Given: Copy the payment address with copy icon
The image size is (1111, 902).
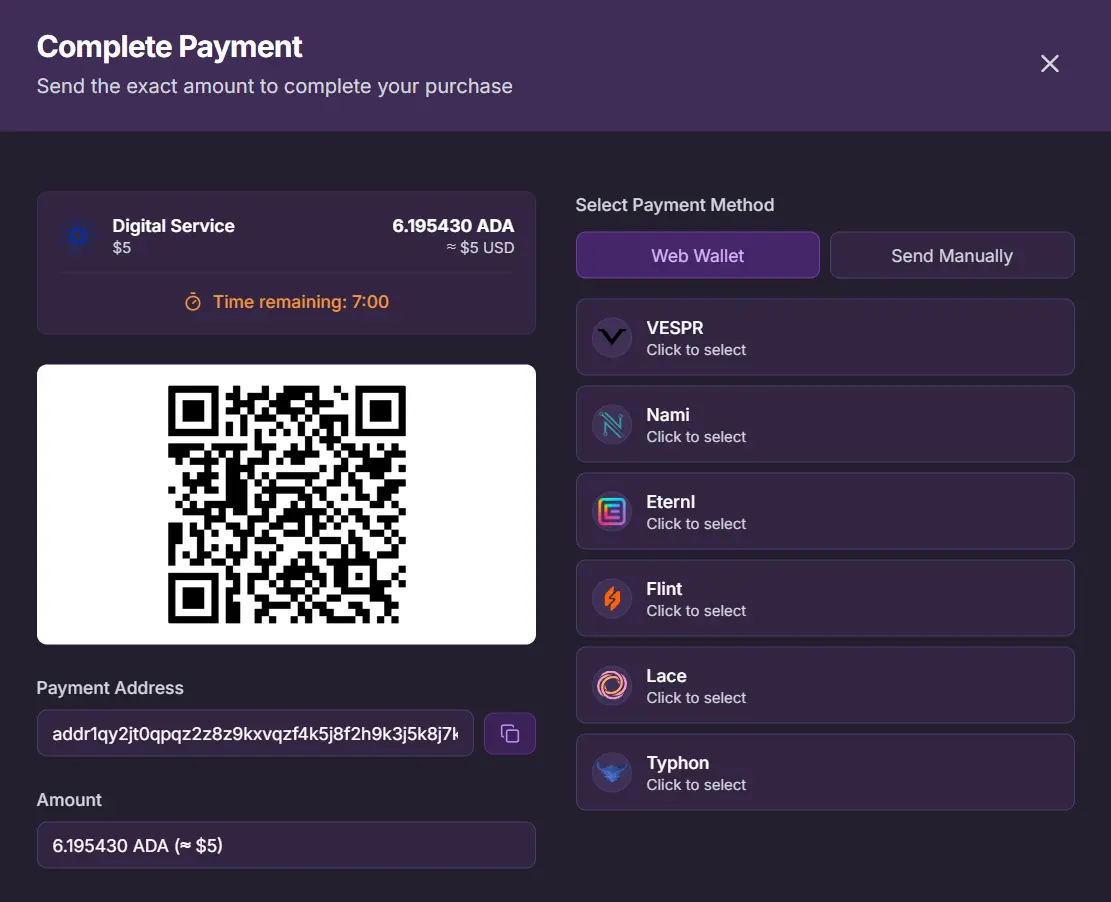Looking at the screenshot, I should tap(510, 734).
